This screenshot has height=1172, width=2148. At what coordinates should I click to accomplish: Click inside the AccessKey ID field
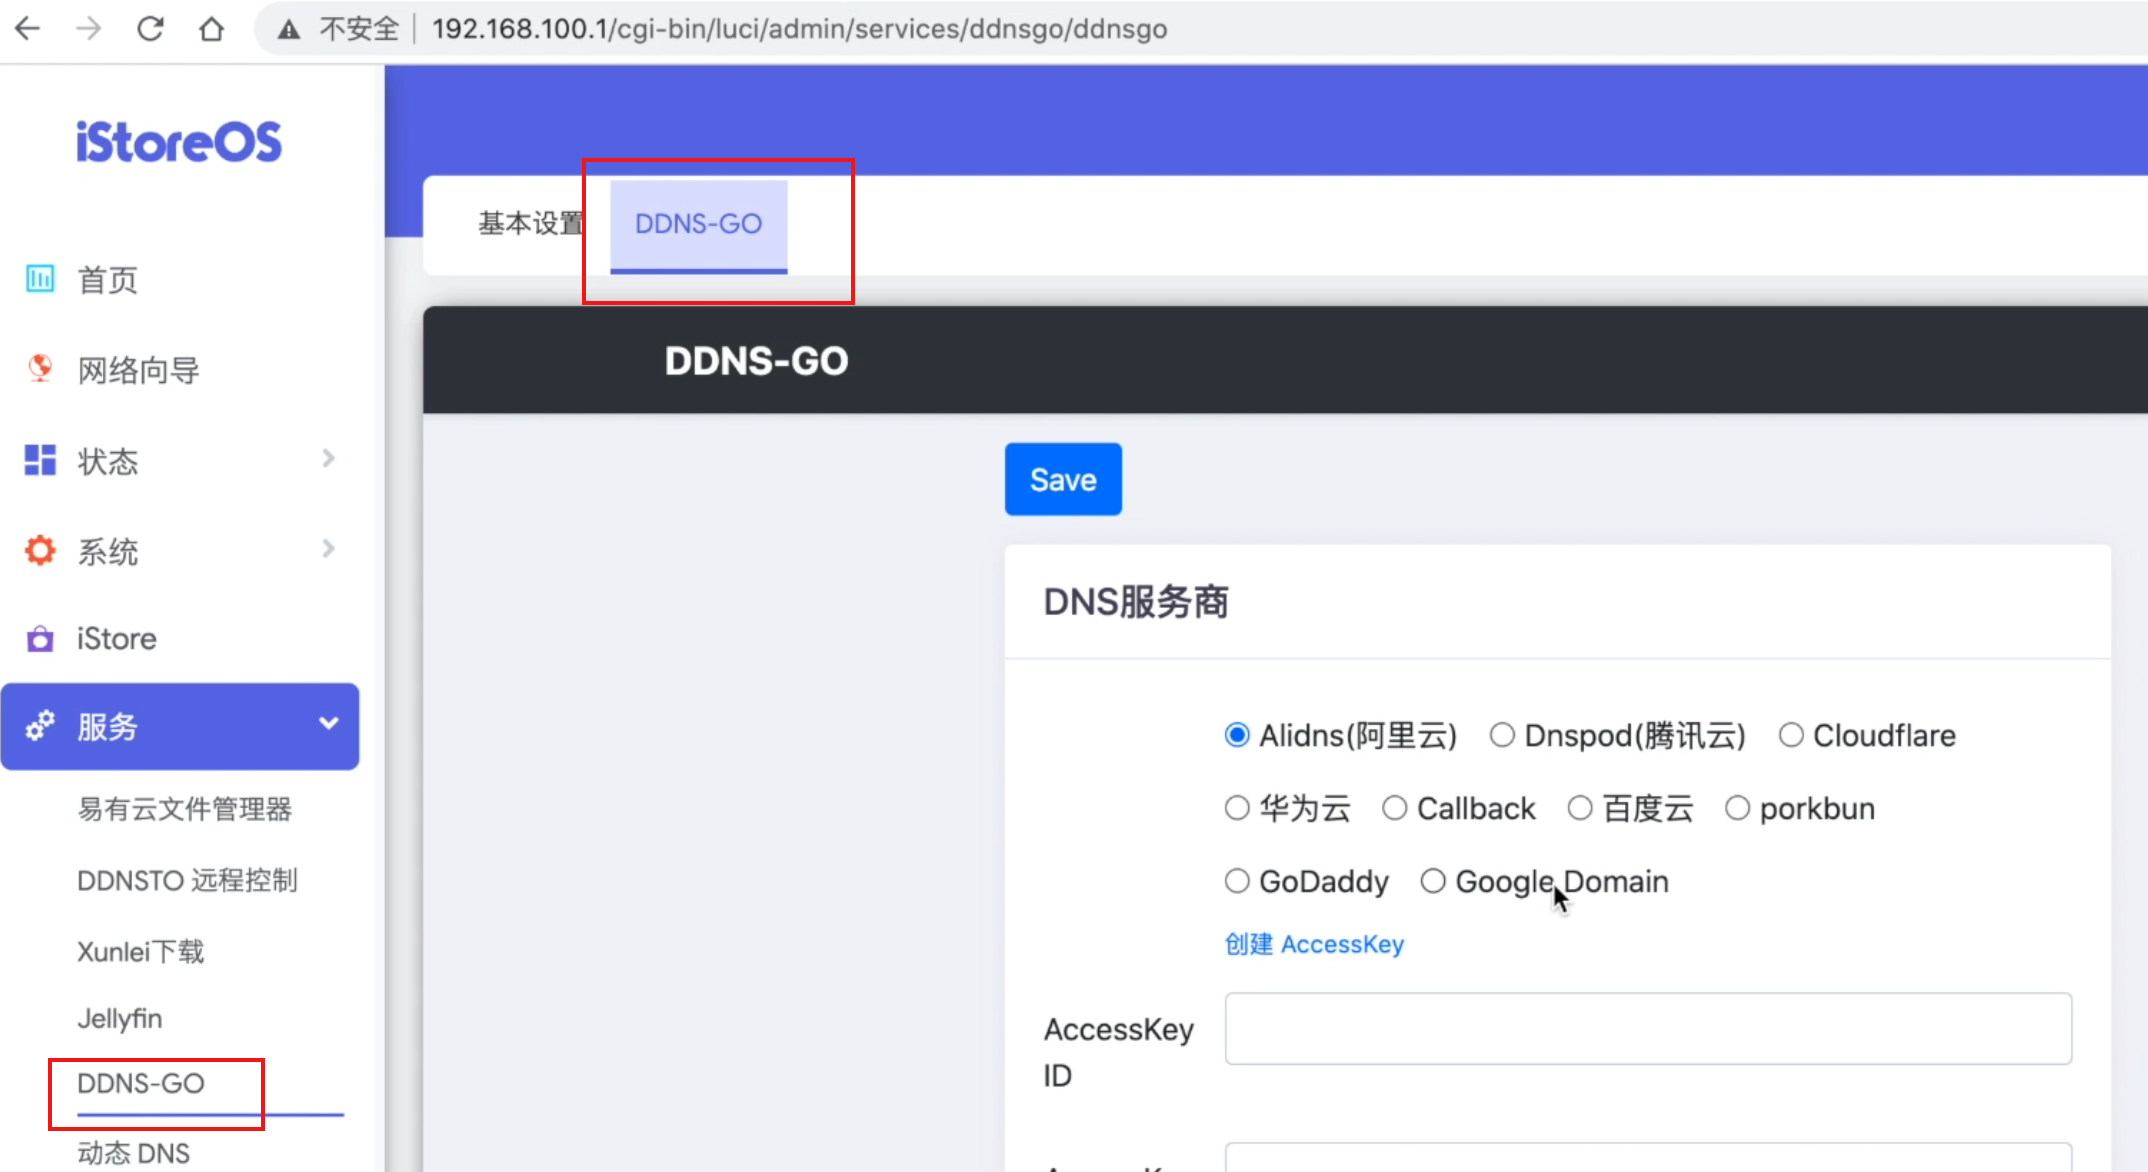[1648, 1028]
